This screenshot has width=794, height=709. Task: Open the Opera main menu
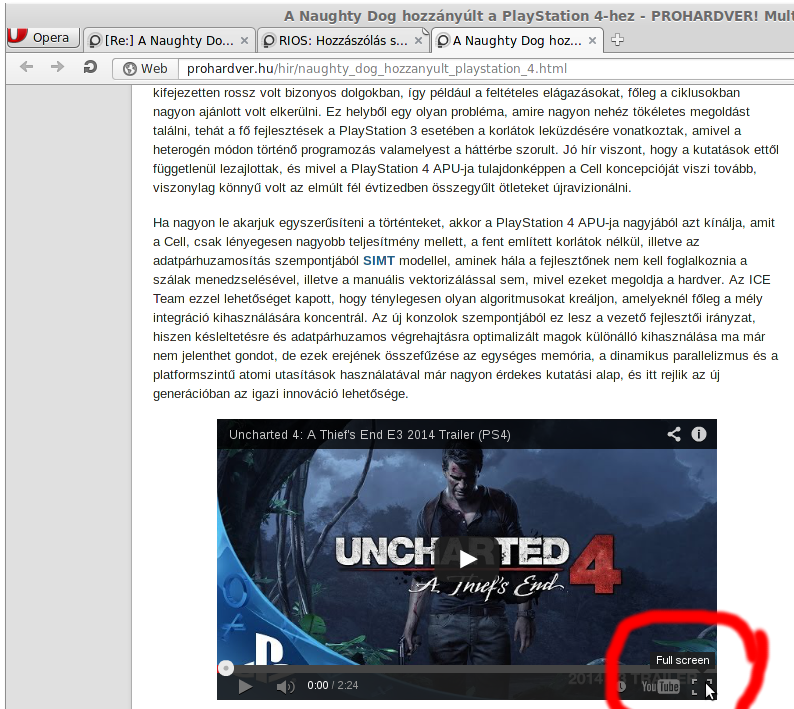coord(43,38)
